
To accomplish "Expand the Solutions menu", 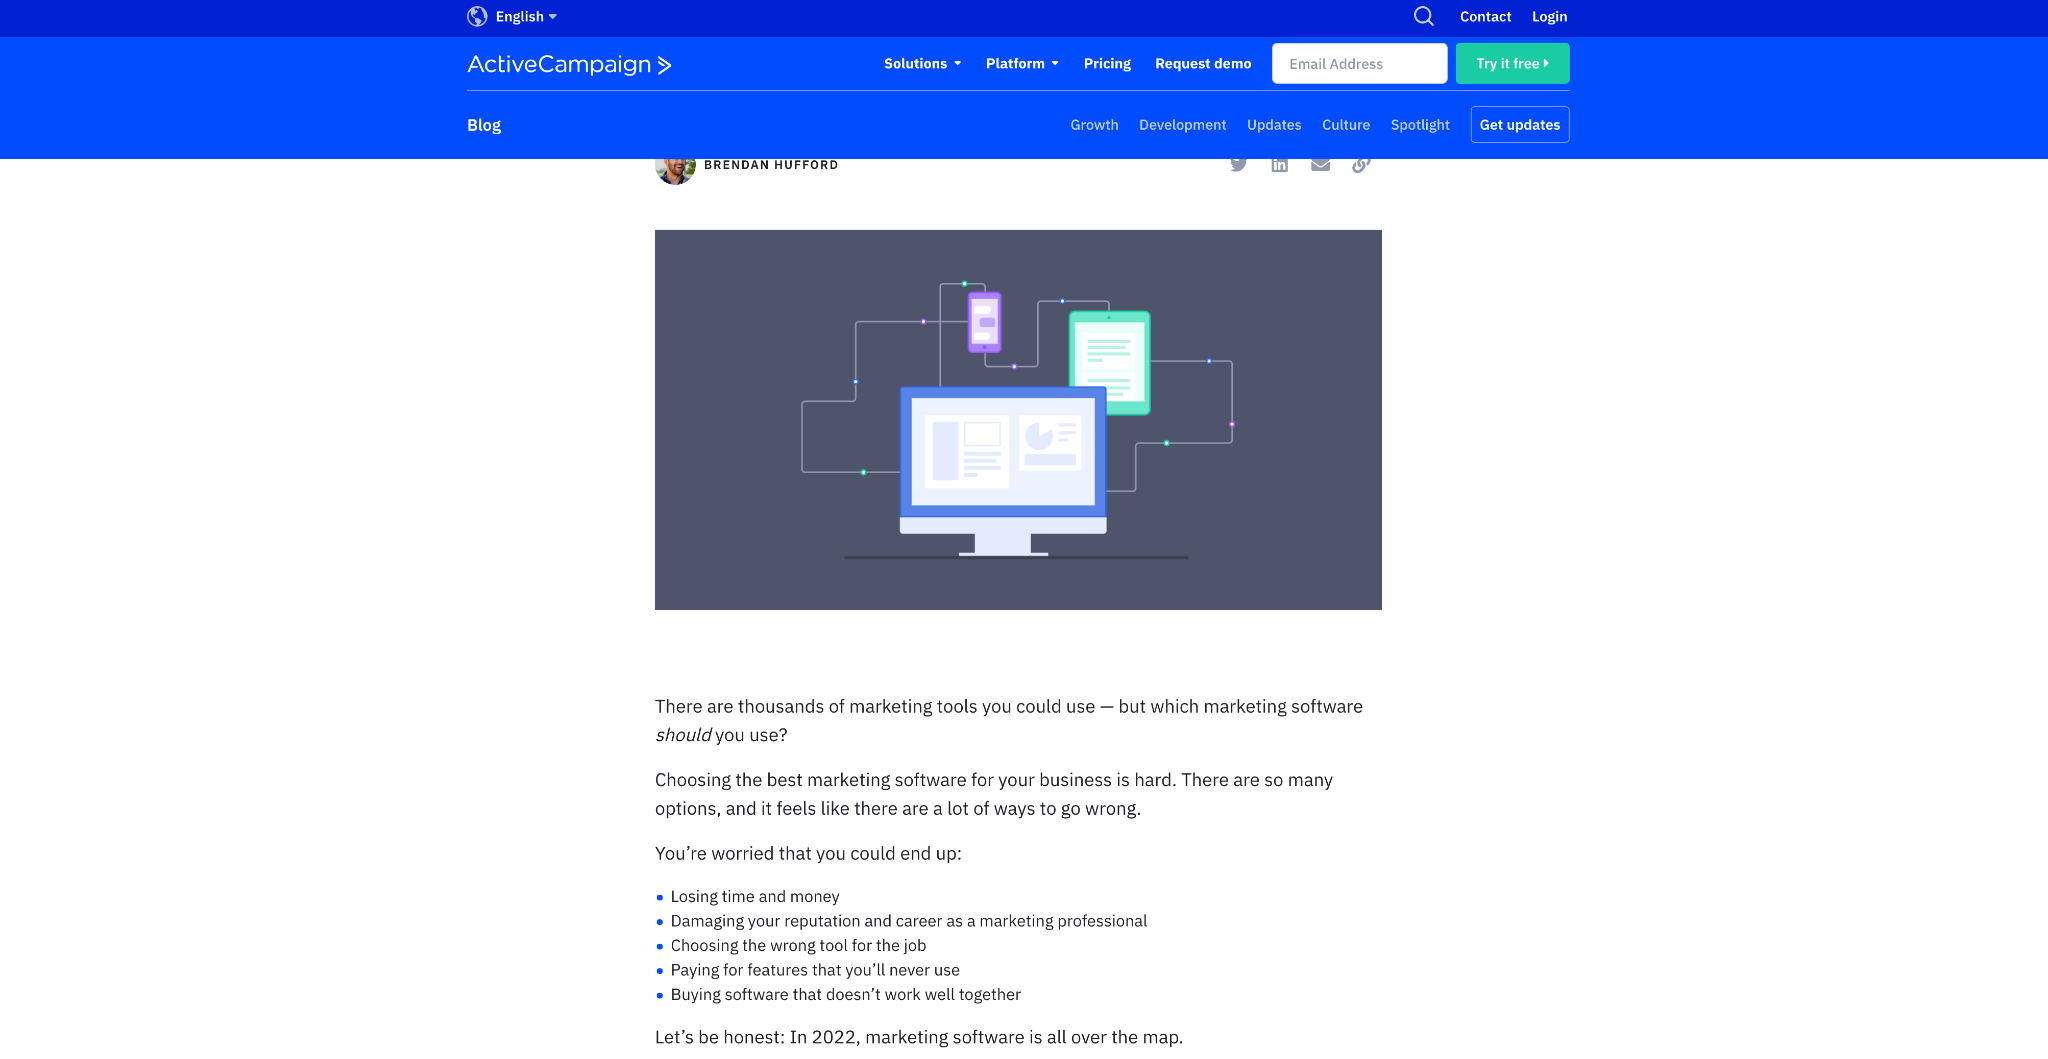I will coord(922,63).
